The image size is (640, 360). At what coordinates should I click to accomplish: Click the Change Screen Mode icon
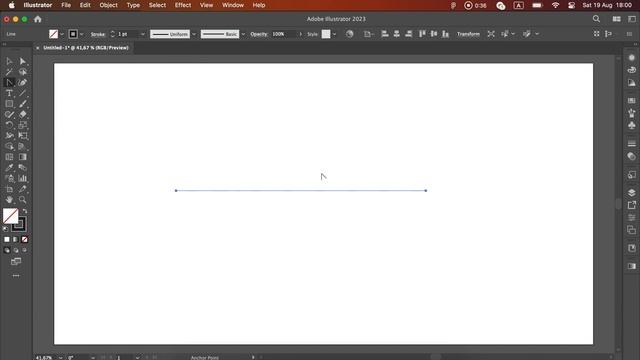tap(16, 262)
